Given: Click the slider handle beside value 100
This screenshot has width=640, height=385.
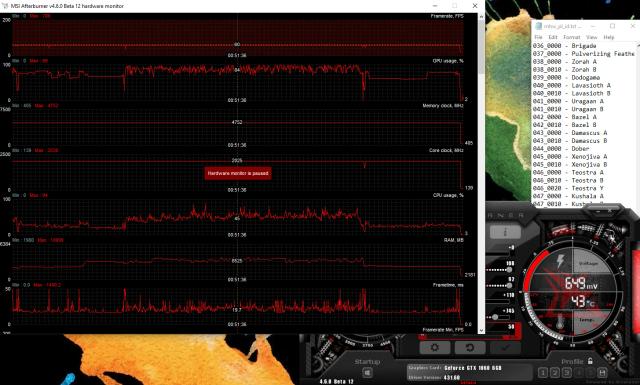Looking at the screenshot, I should (509, 269).
